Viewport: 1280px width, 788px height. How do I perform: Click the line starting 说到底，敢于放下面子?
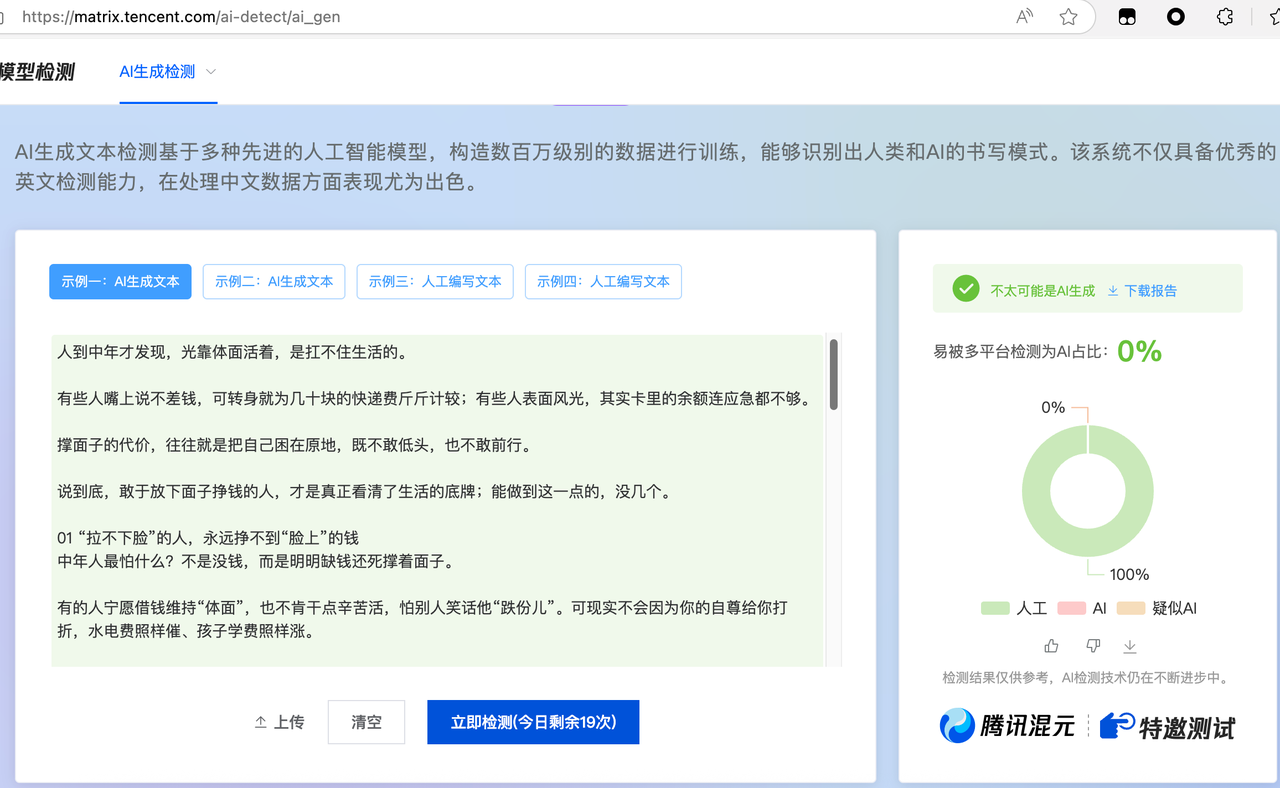pyautogui.click(x=363, y=492)
